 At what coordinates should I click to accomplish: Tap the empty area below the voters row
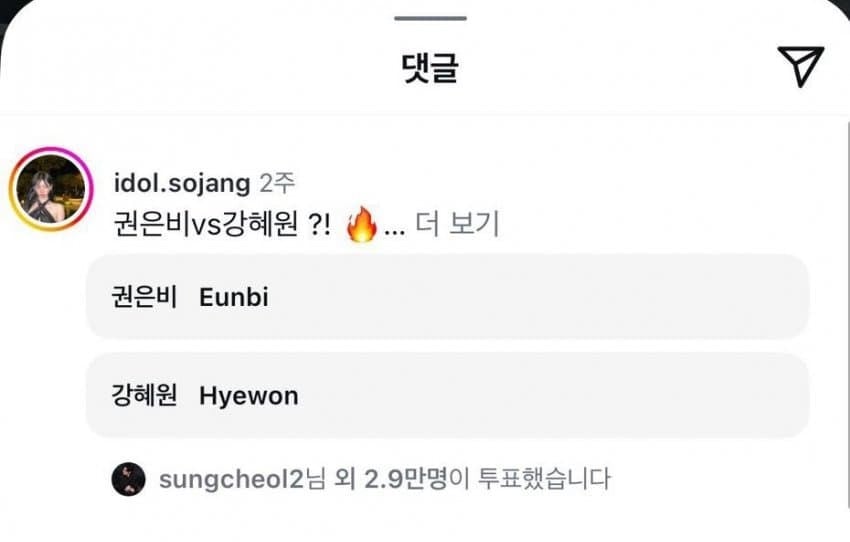click(425, 523)
